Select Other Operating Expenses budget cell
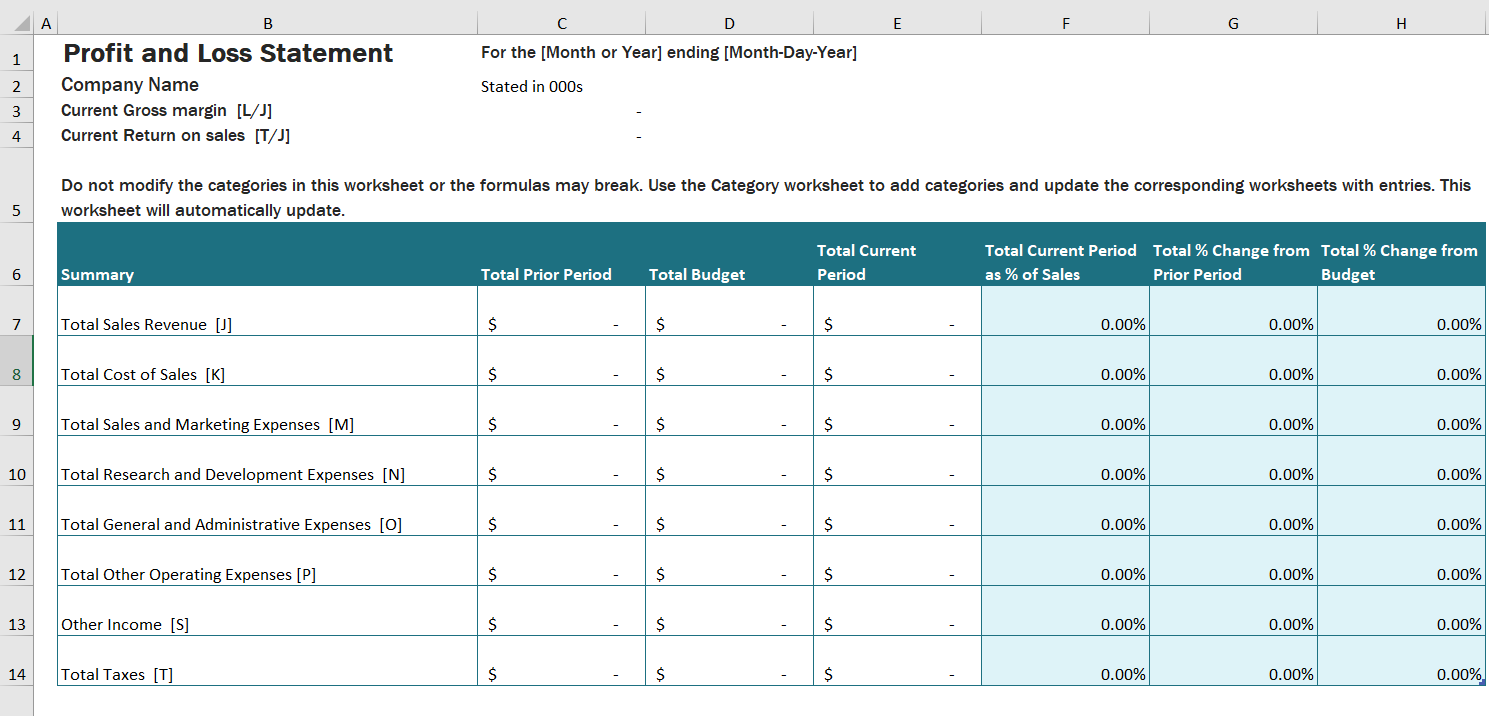The height and width of the screenshot is (716, 1489). [730, 561]
